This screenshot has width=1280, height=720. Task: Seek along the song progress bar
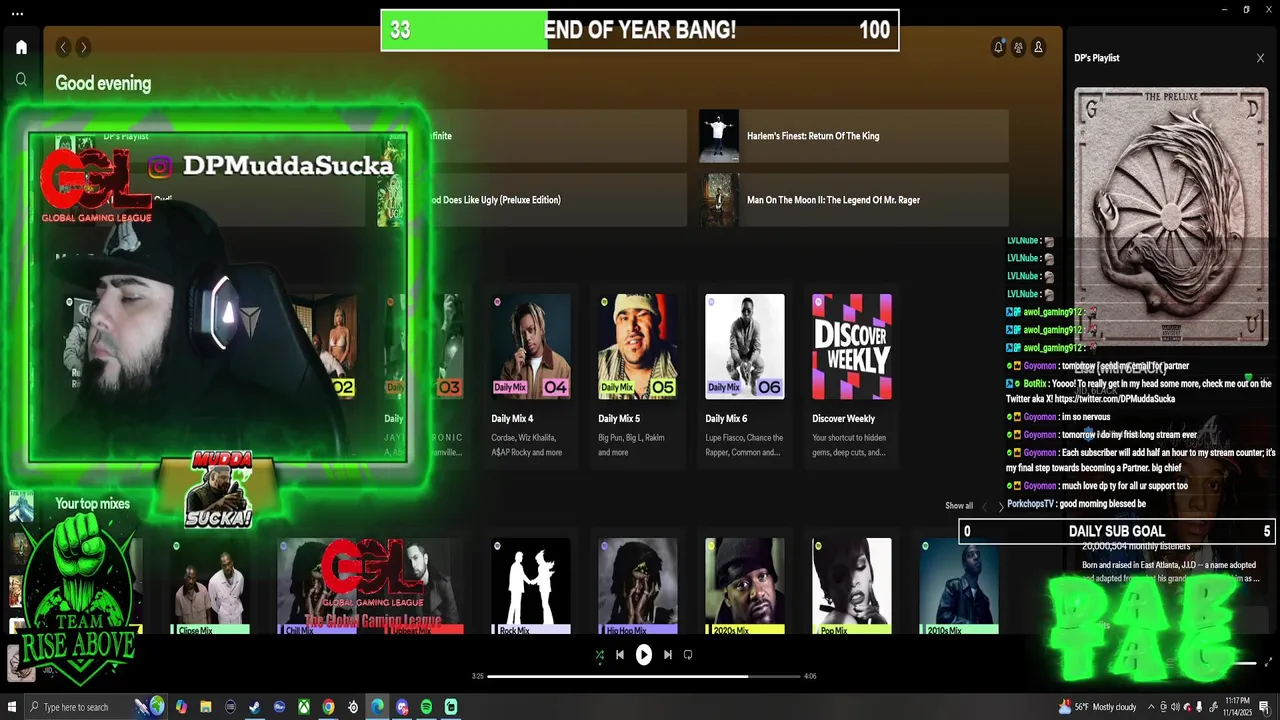point(645,676)
